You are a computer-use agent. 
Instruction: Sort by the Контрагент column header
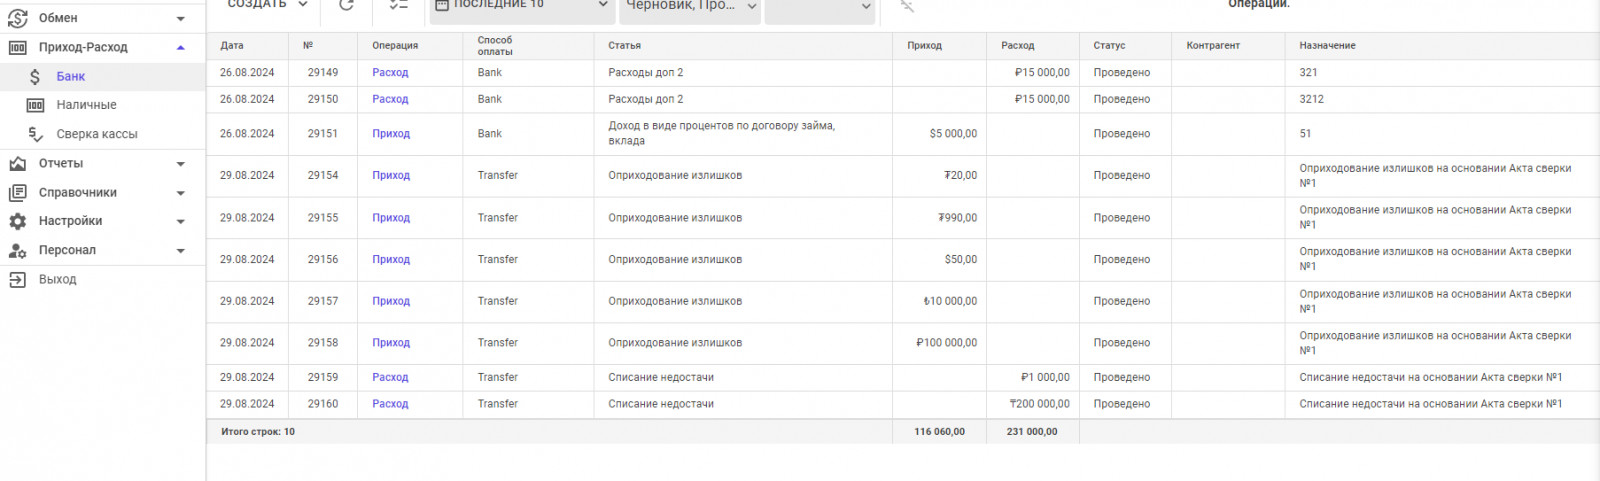point(1213,46)
